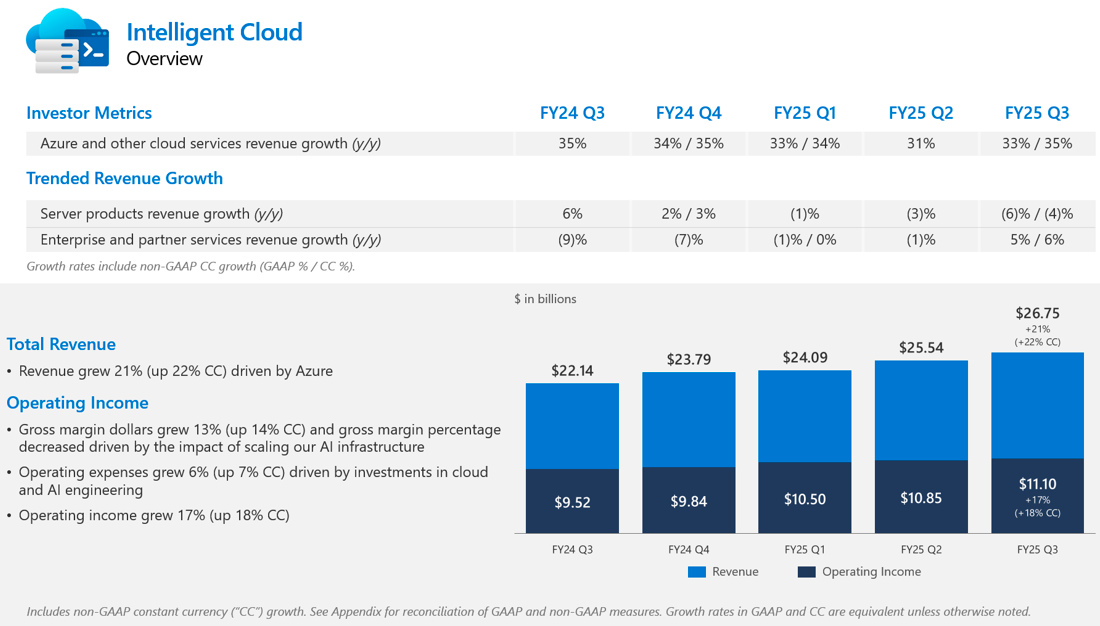Click enterprise services value 5% / 6%

(x=1037, y=240)
